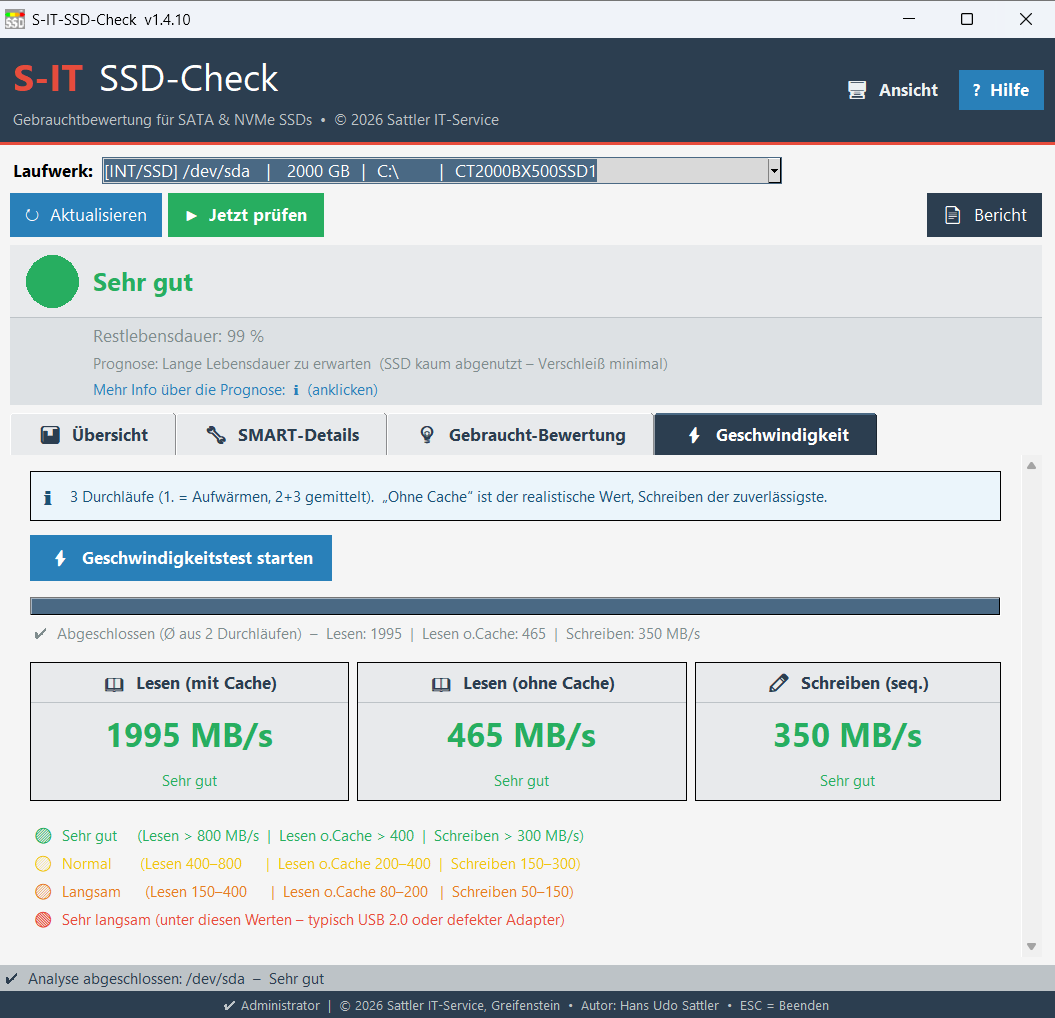
Task: Click the Prognose lifetime text line
Action: pyautogui.click(x=380, y=364)
